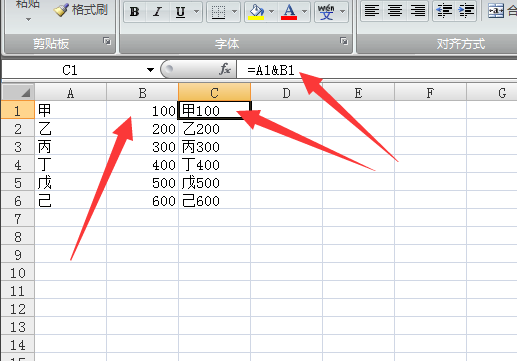Screen dimensions: 517x361
Task: Select column G header
Action: pos(492,92)
